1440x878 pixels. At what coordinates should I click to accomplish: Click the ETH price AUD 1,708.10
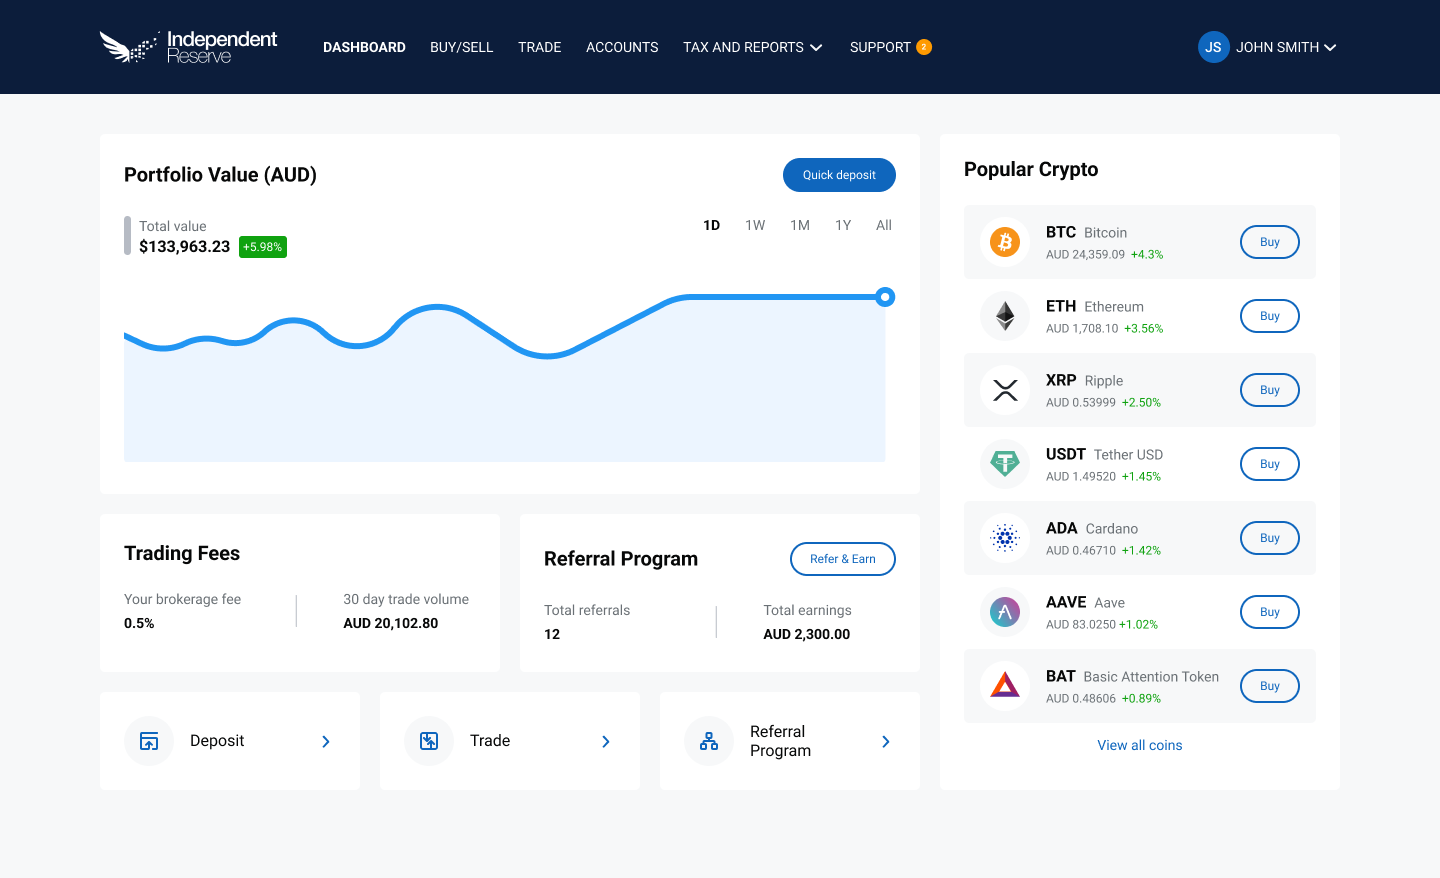coord(1082,328)
